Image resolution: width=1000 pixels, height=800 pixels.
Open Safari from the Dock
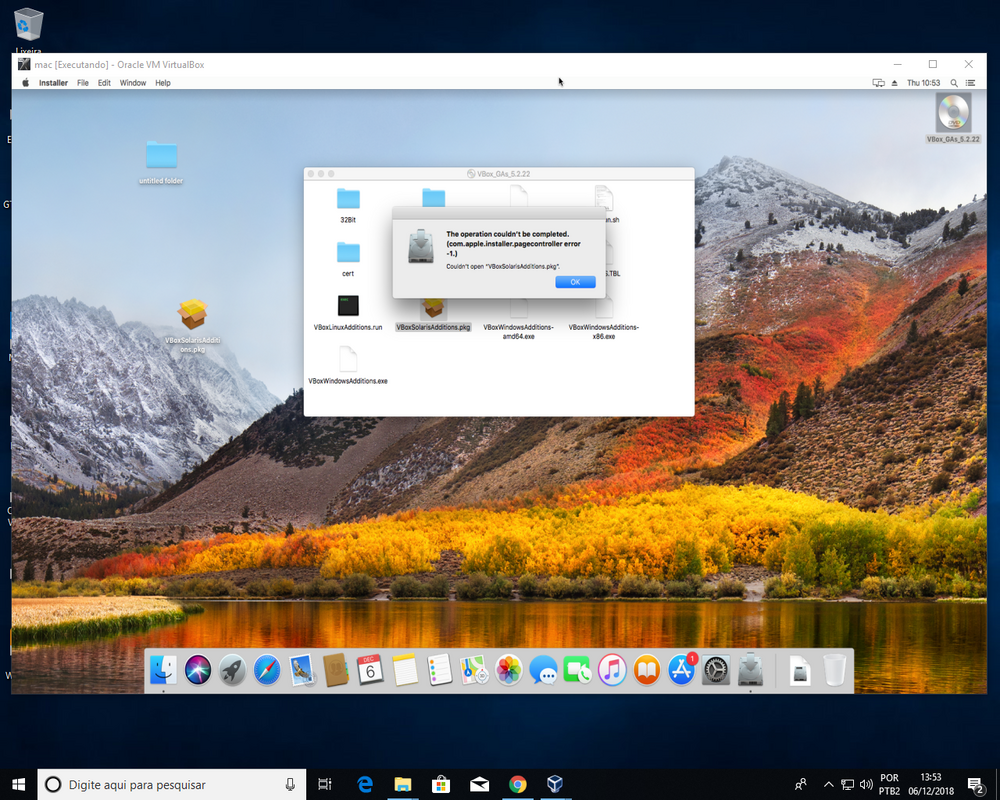coord(267,670)
